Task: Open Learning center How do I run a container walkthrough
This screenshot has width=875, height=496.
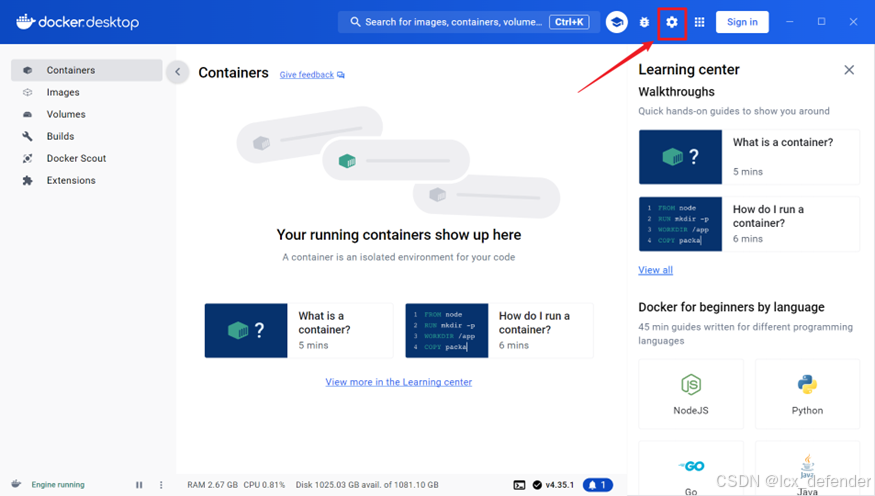Action: (749, 224)
